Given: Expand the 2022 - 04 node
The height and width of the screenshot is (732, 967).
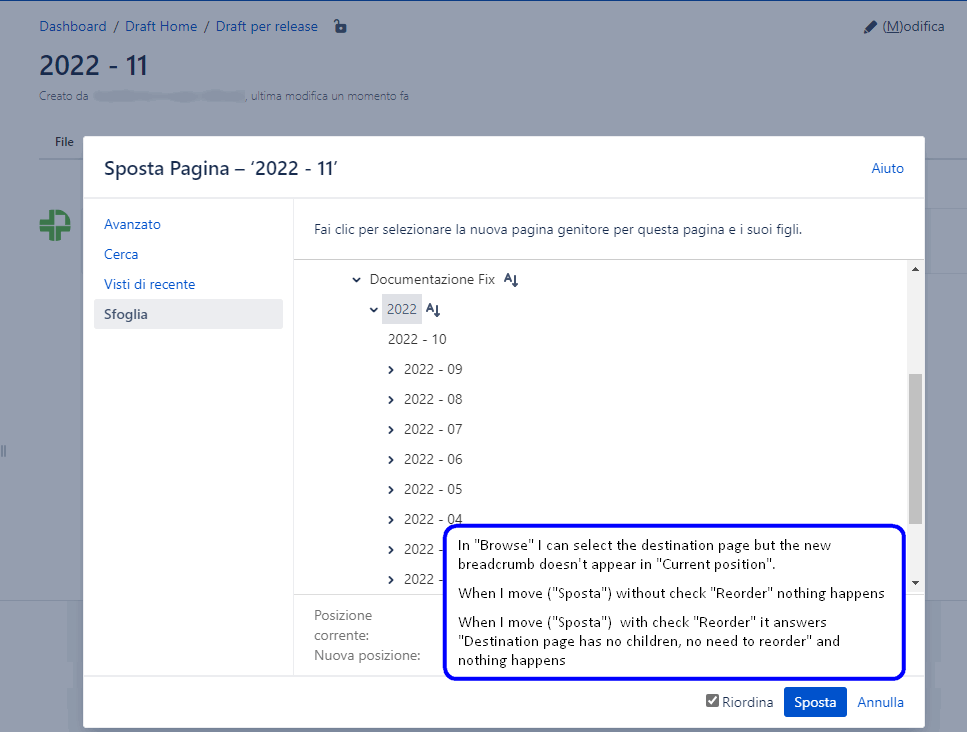Looking at the screenshot, I should coord(391,520).
